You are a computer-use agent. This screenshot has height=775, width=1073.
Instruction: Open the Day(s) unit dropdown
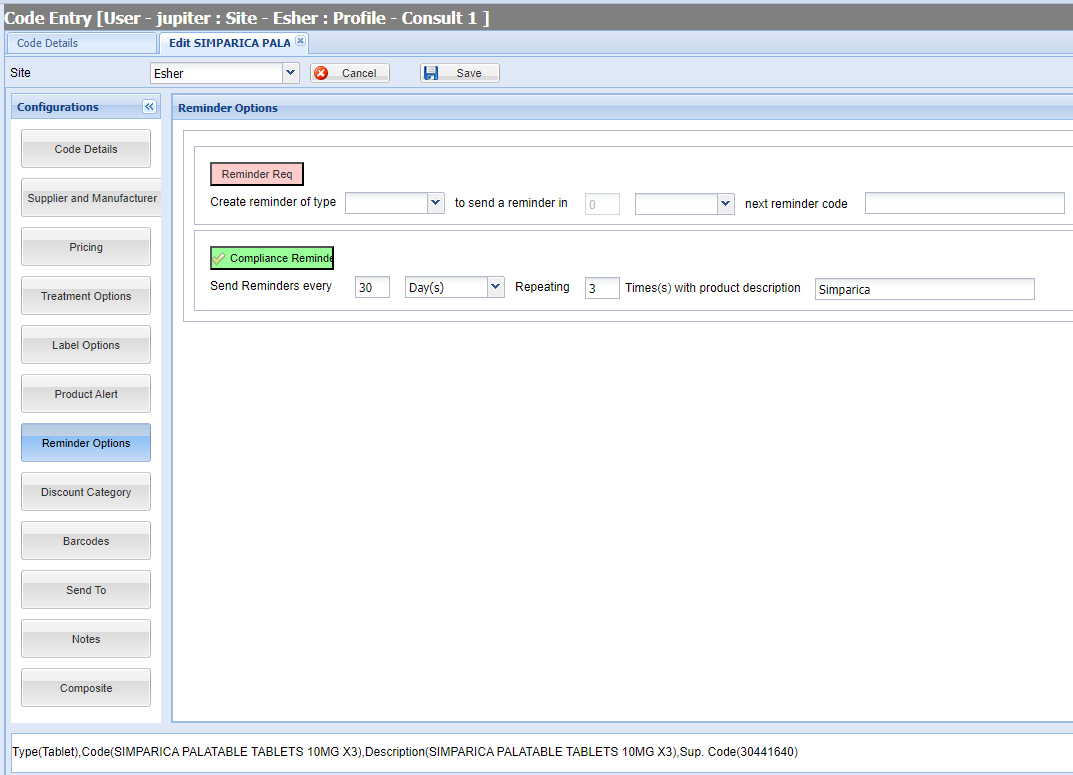(x=495, y=287)
